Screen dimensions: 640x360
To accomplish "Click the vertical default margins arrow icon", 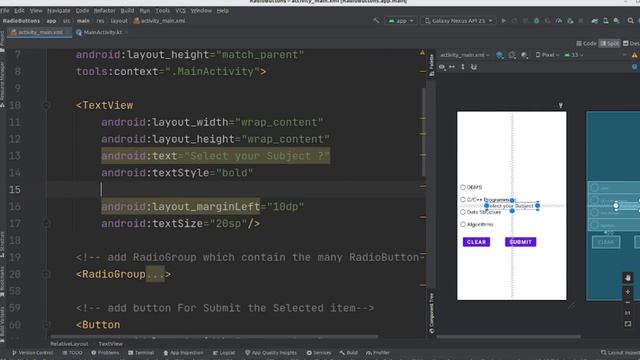I will [462, 67].
